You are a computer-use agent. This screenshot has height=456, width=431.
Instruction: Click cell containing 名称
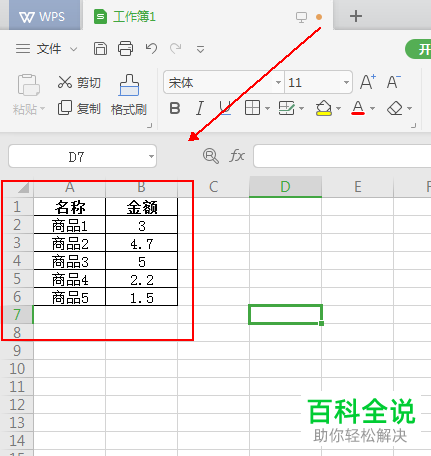[x=70, y=207]
